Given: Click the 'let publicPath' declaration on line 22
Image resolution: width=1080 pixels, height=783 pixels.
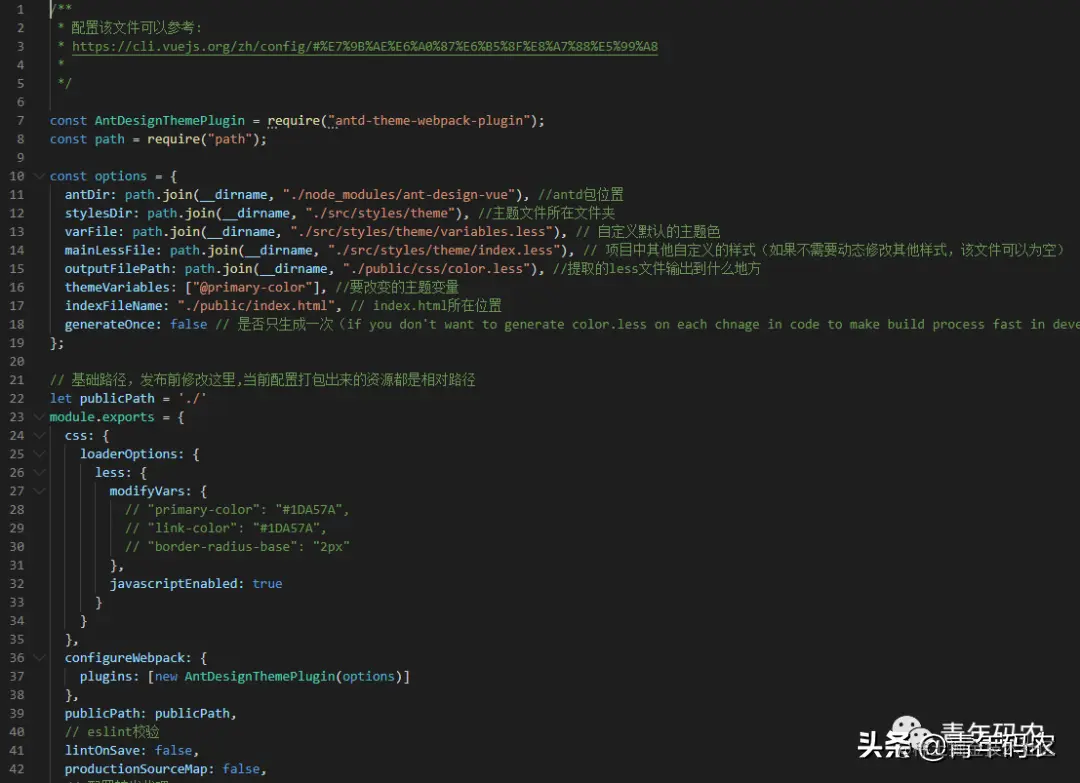Looking at the screenshot, I should click(102, 398).
